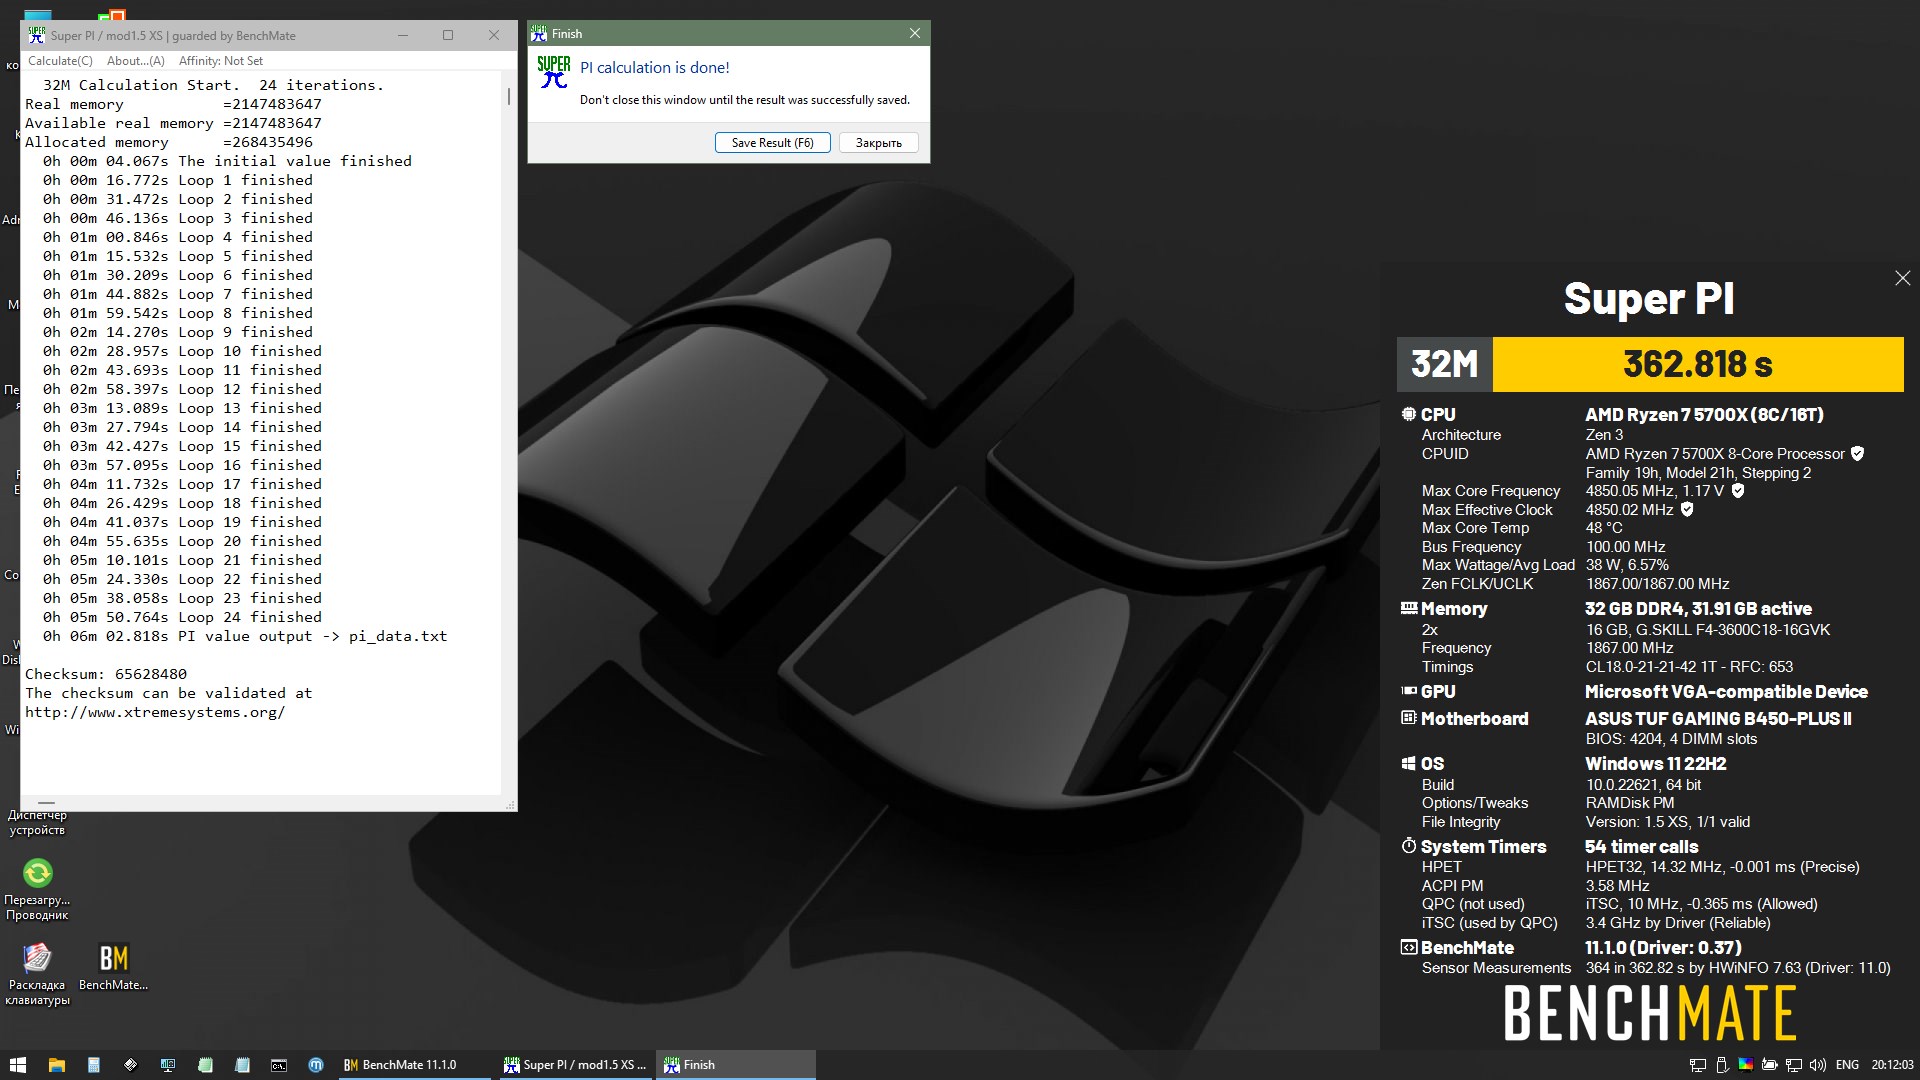Click the first network tray icon
Screen dimensions: 1920x1080
1697,1065
